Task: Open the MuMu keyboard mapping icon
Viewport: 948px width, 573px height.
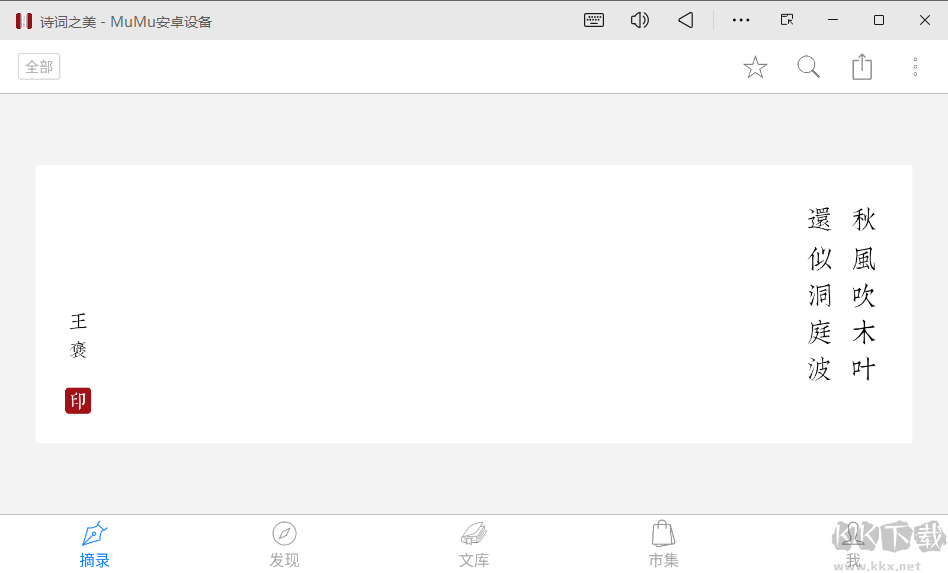Action: (x=594, y=20)
